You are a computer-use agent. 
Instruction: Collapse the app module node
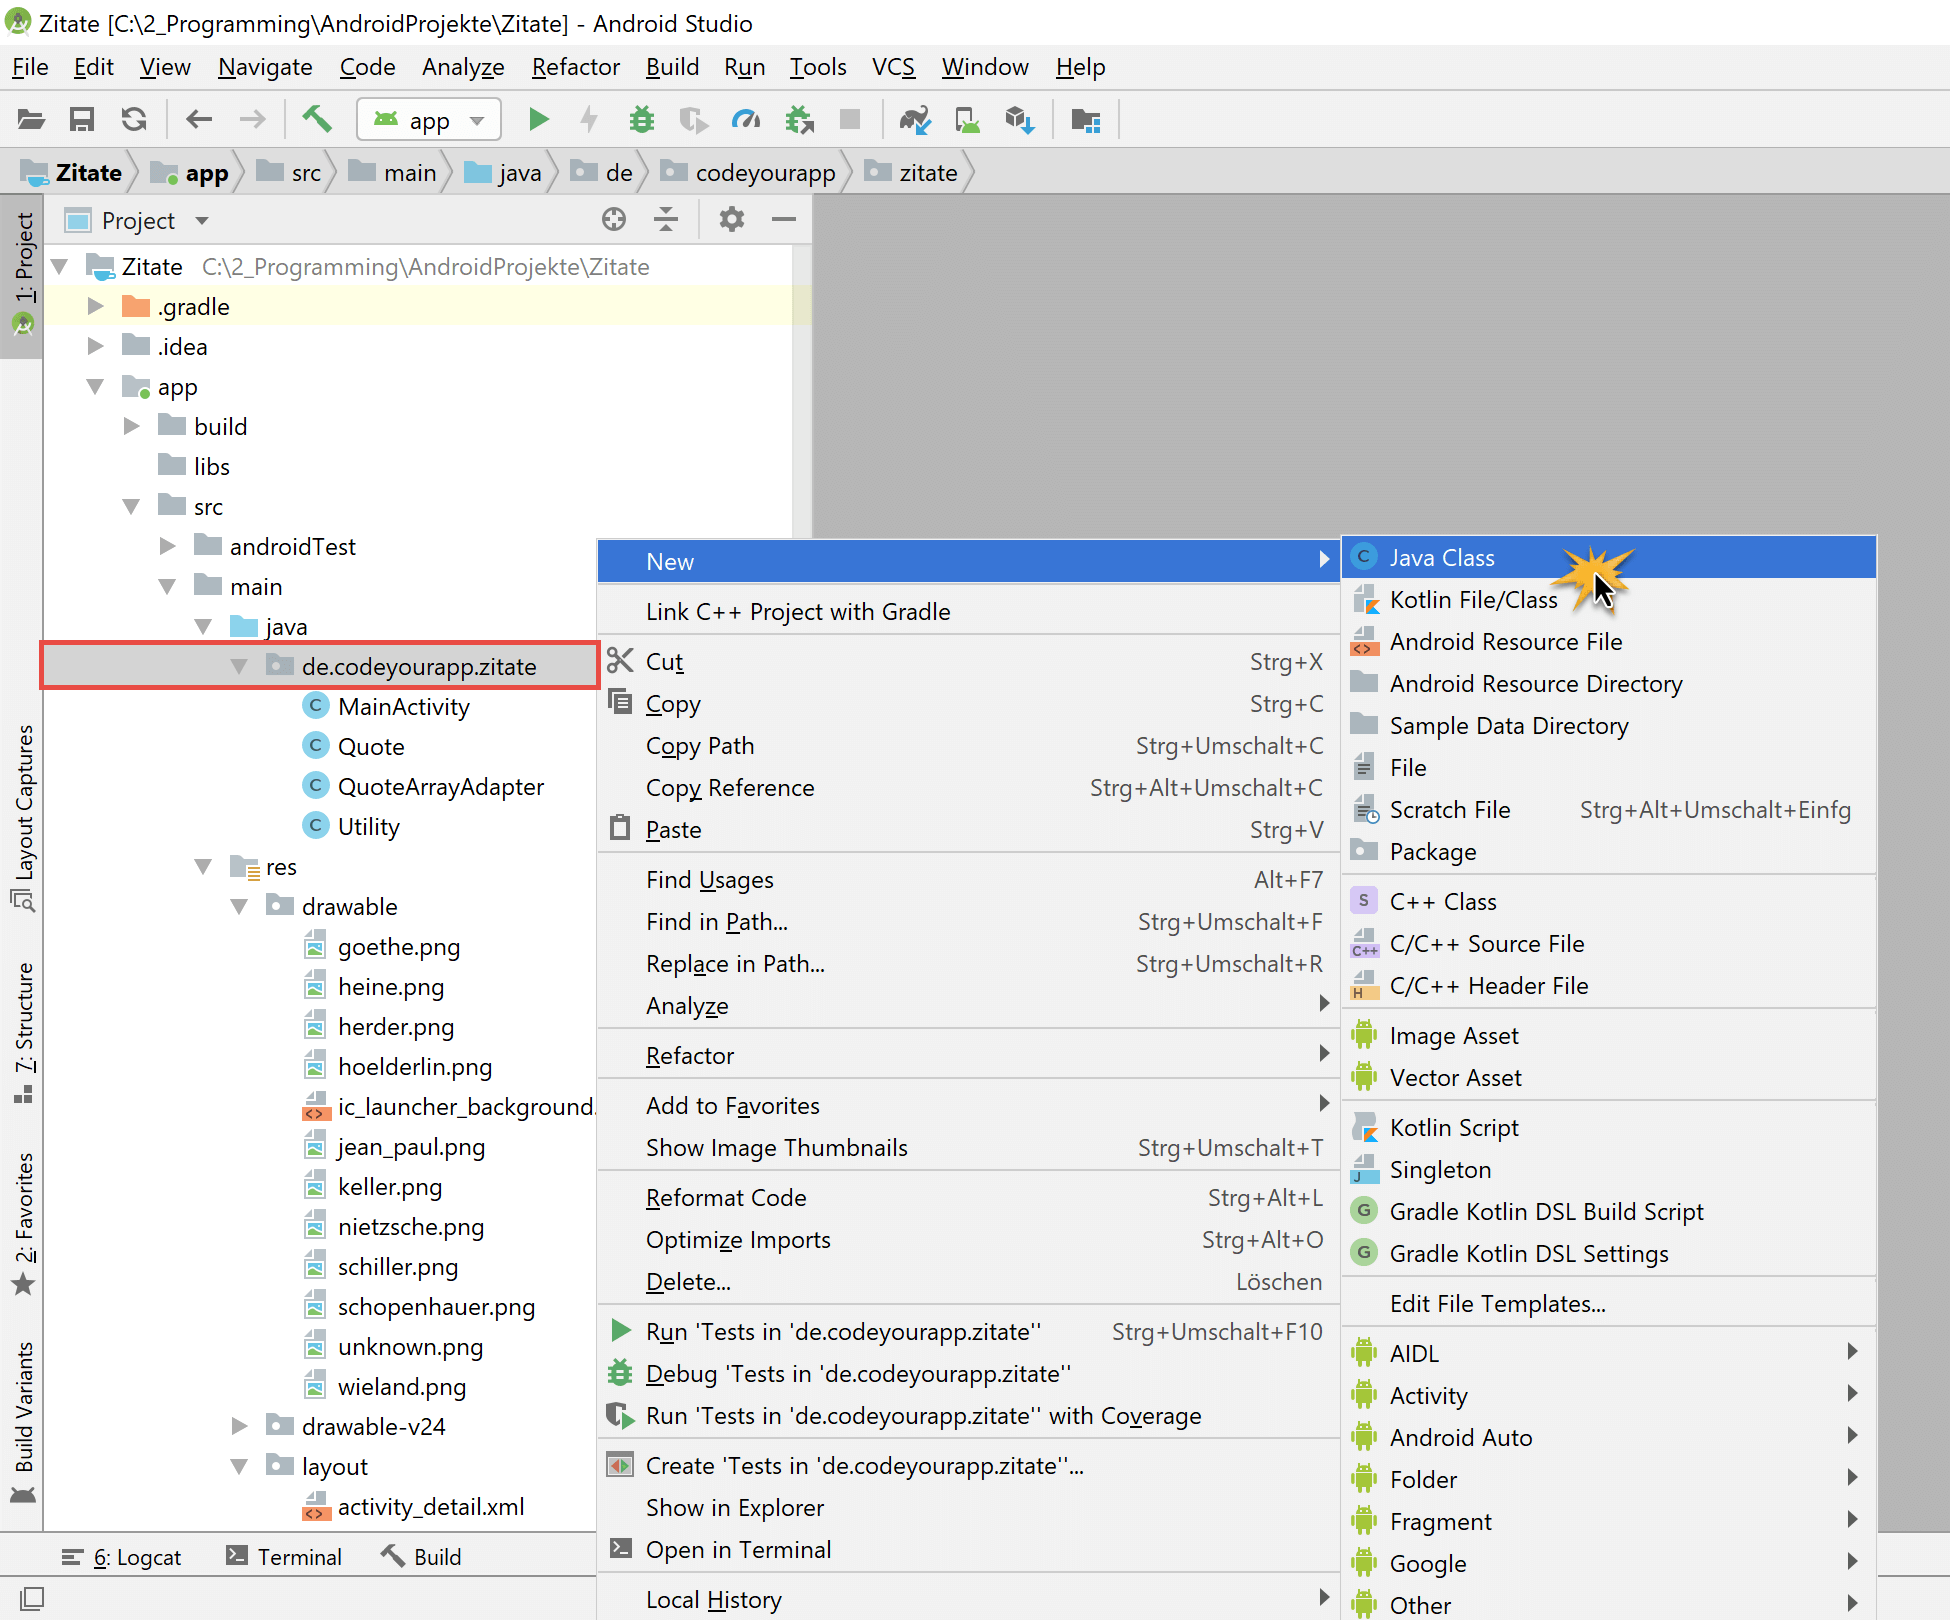(x=96, y=386)
